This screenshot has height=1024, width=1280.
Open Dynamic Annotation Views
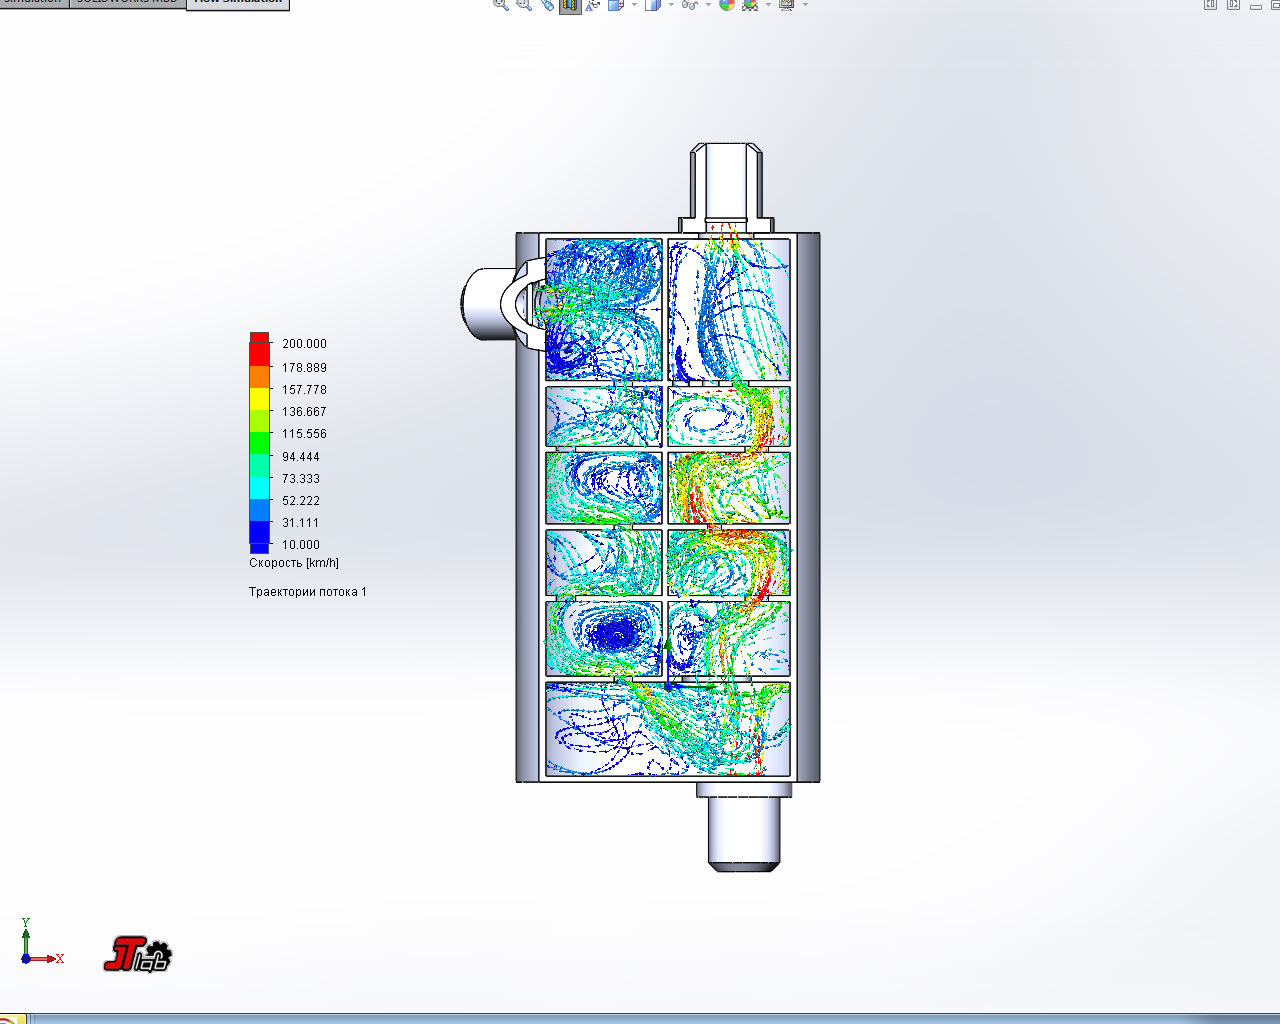click(592, 4)
